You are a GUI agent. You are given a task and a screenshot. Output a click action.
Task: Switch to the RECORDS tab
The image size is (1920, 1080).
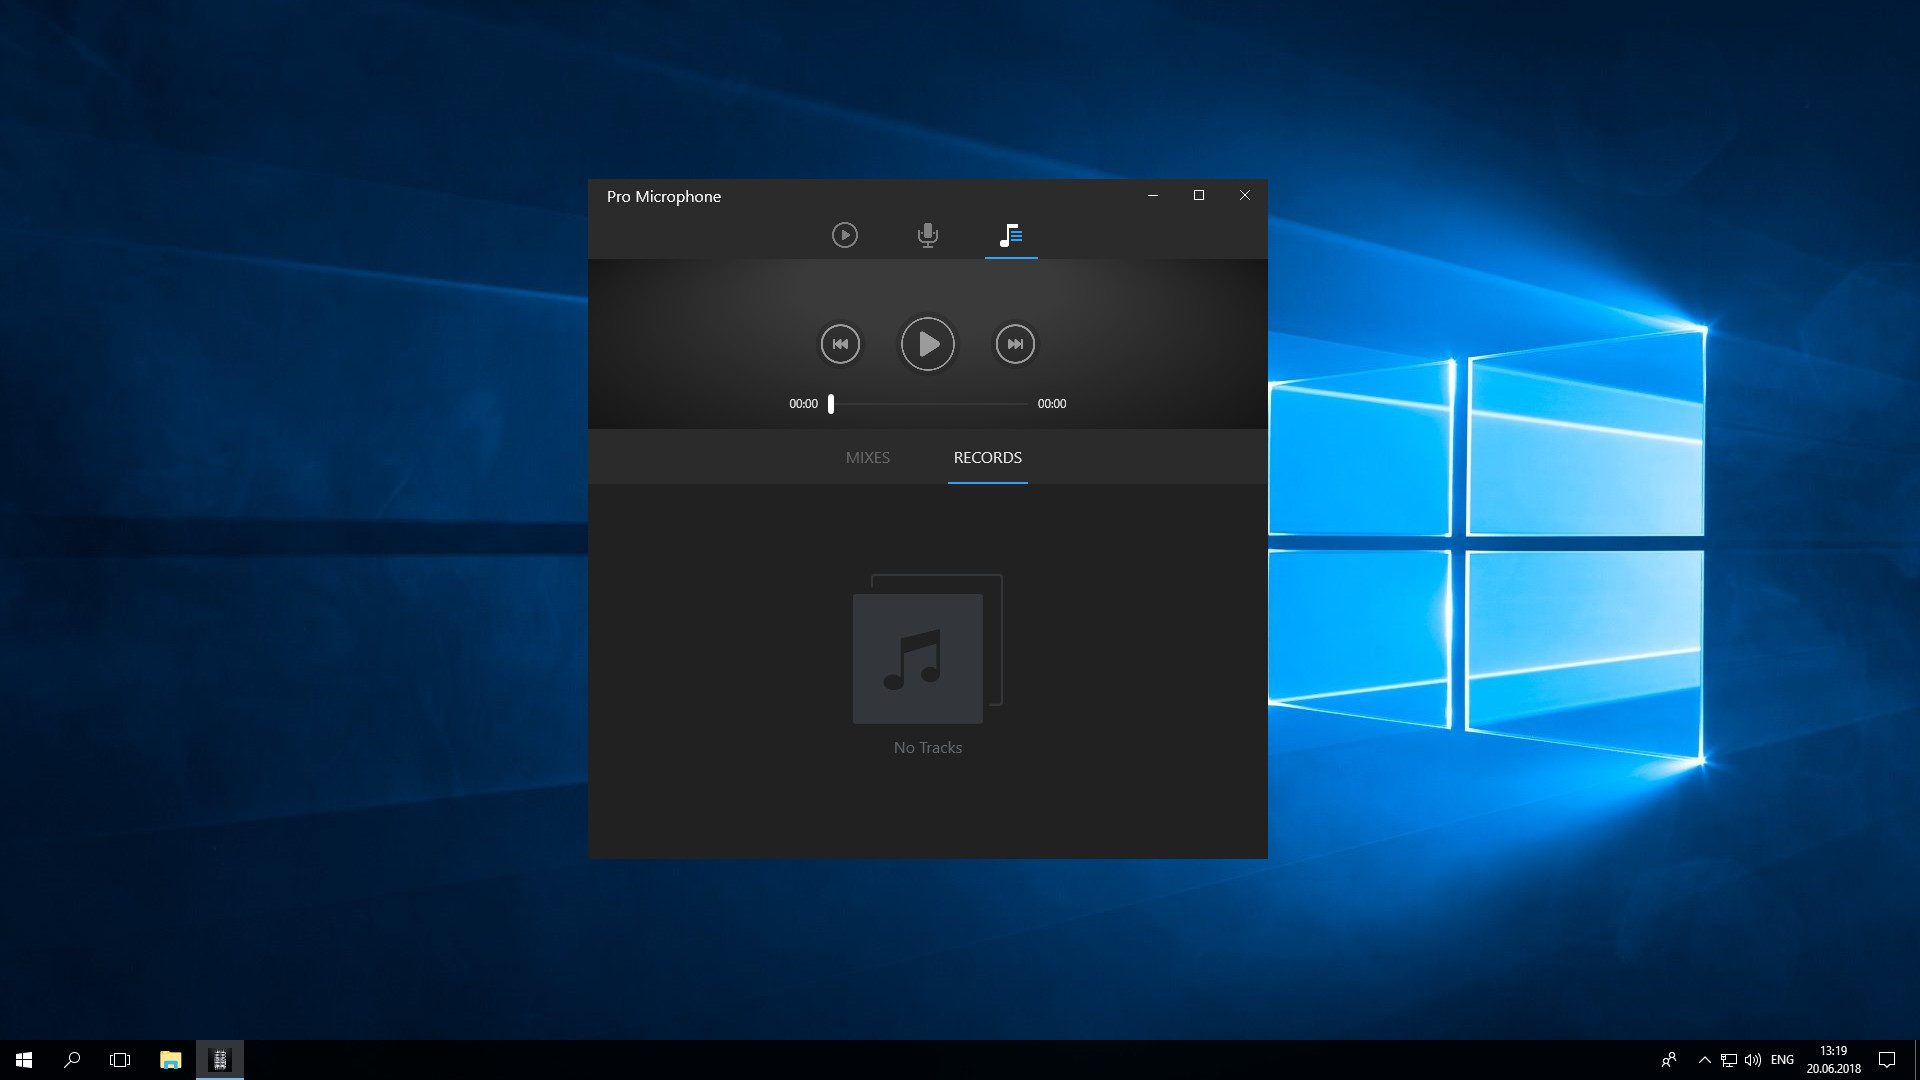987,457
